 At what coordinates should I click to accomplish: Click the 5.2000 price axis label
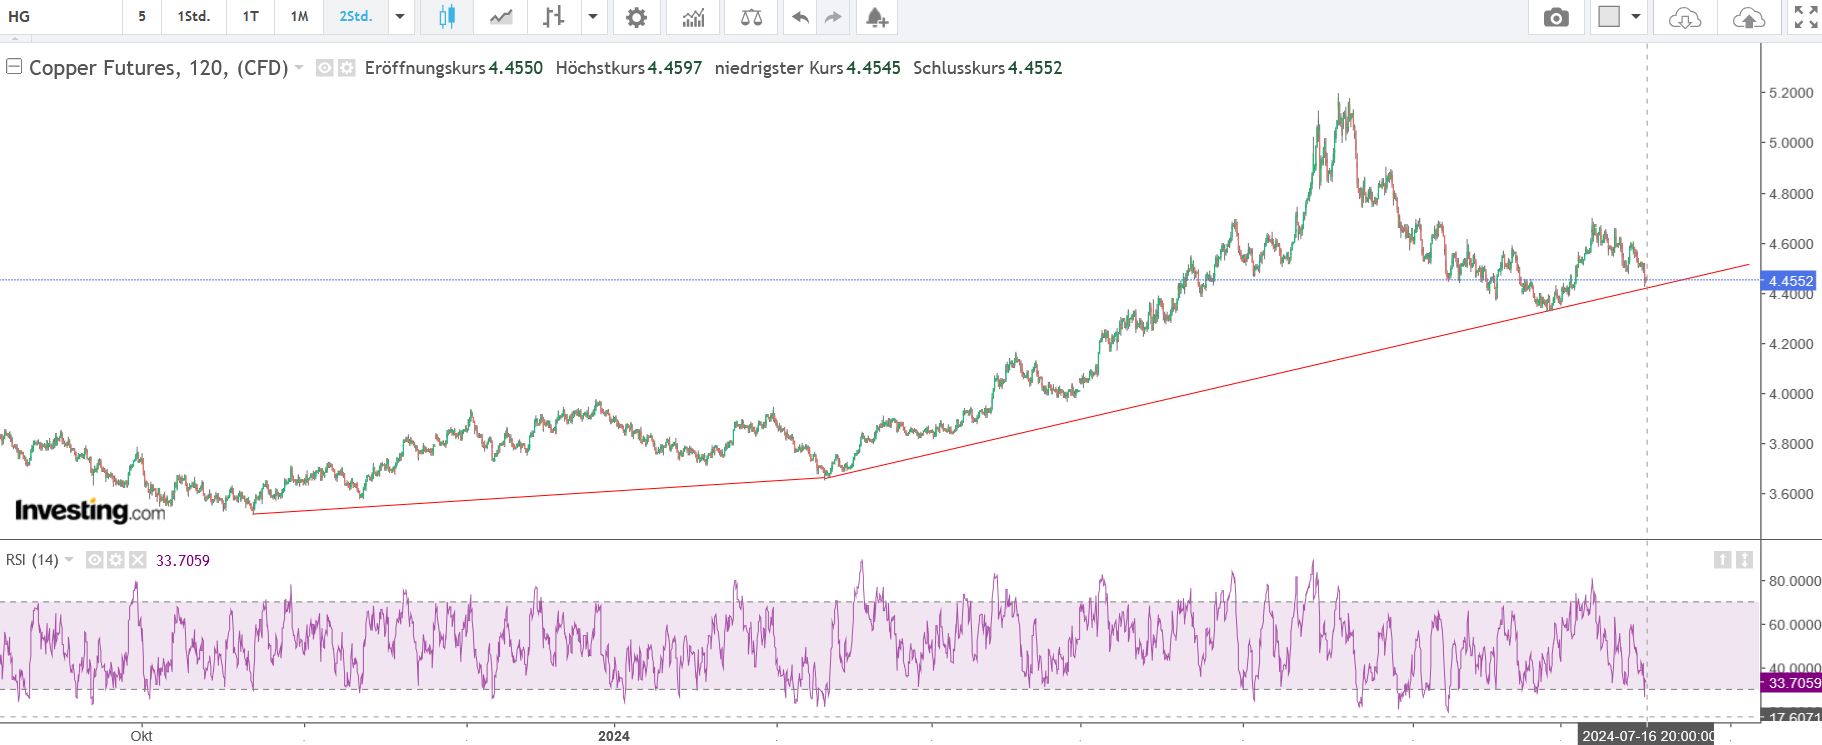1791,93
